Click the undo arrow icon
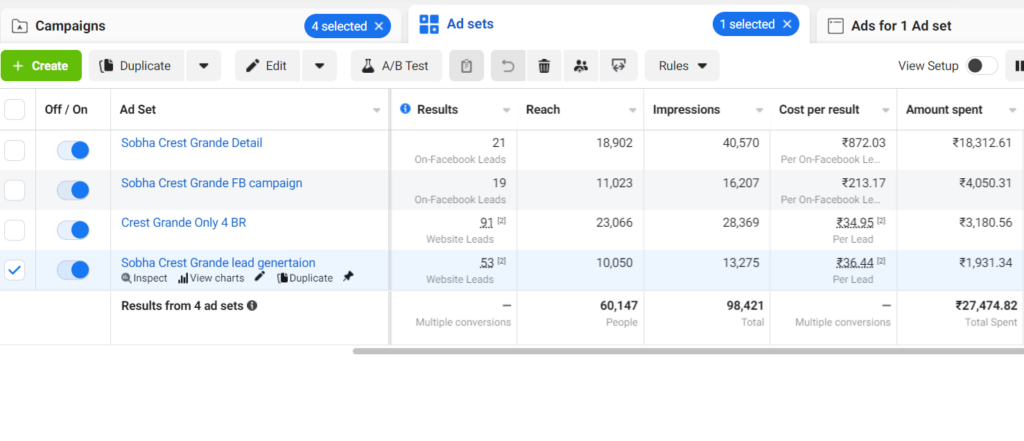Screen dimensions: 1024x441 coord(508,65)
